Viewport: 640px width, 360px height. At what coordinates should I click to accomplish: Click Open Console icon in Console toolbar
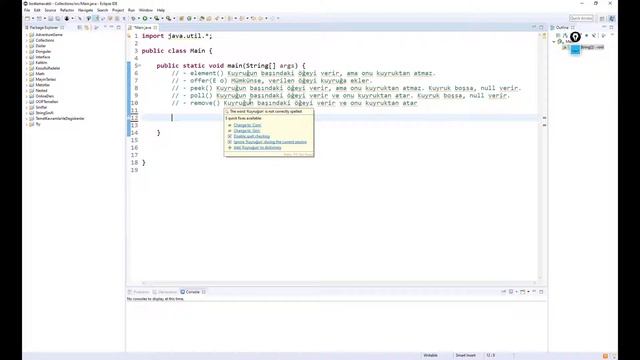click(x=523, y=292)
